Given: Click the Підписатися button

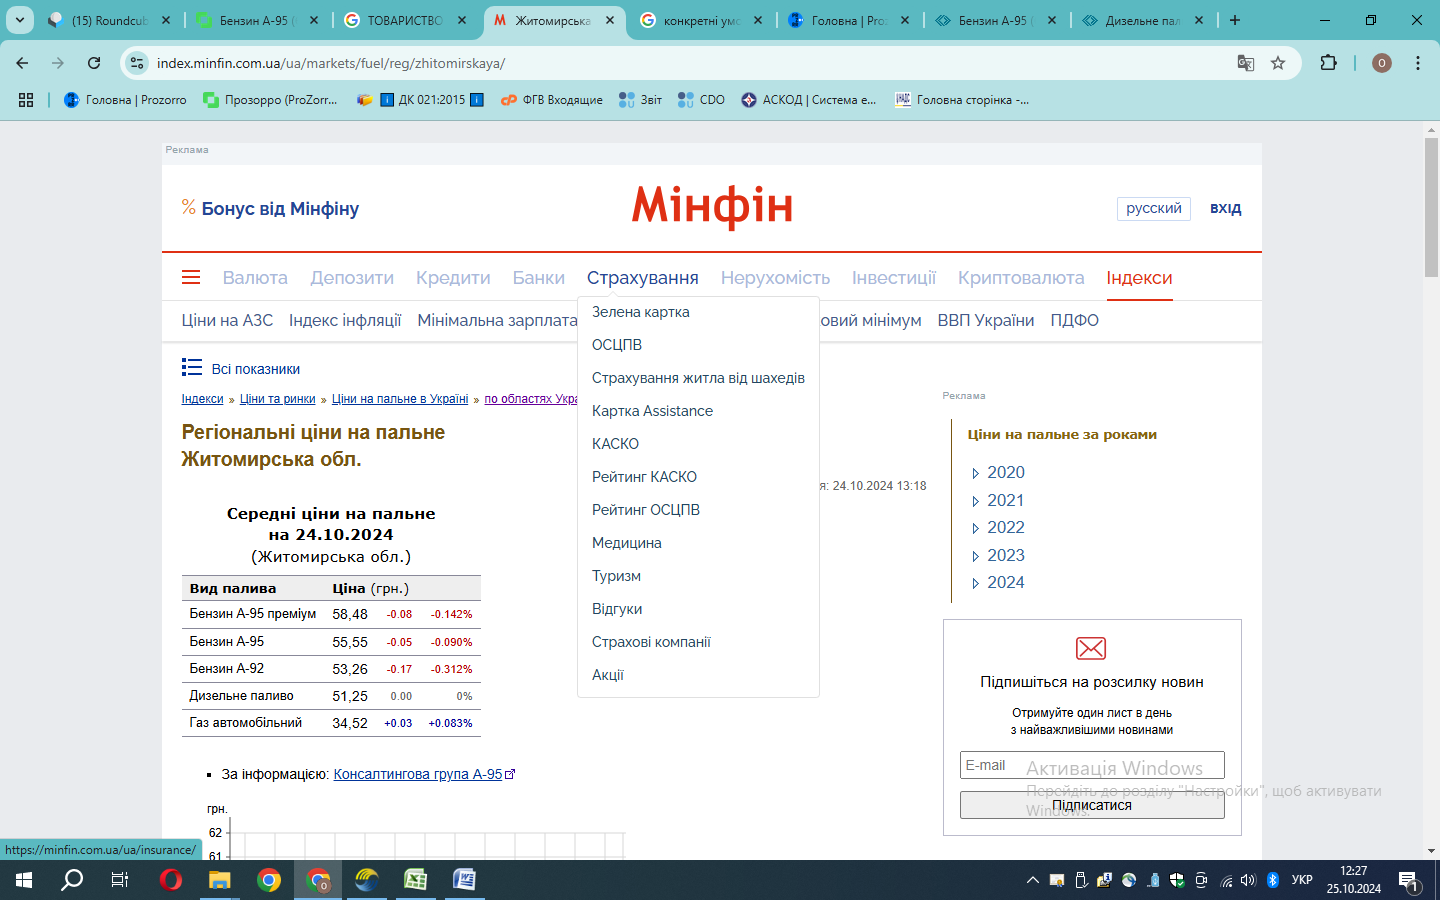Looking at the screenshot, I should (1092, 805).
